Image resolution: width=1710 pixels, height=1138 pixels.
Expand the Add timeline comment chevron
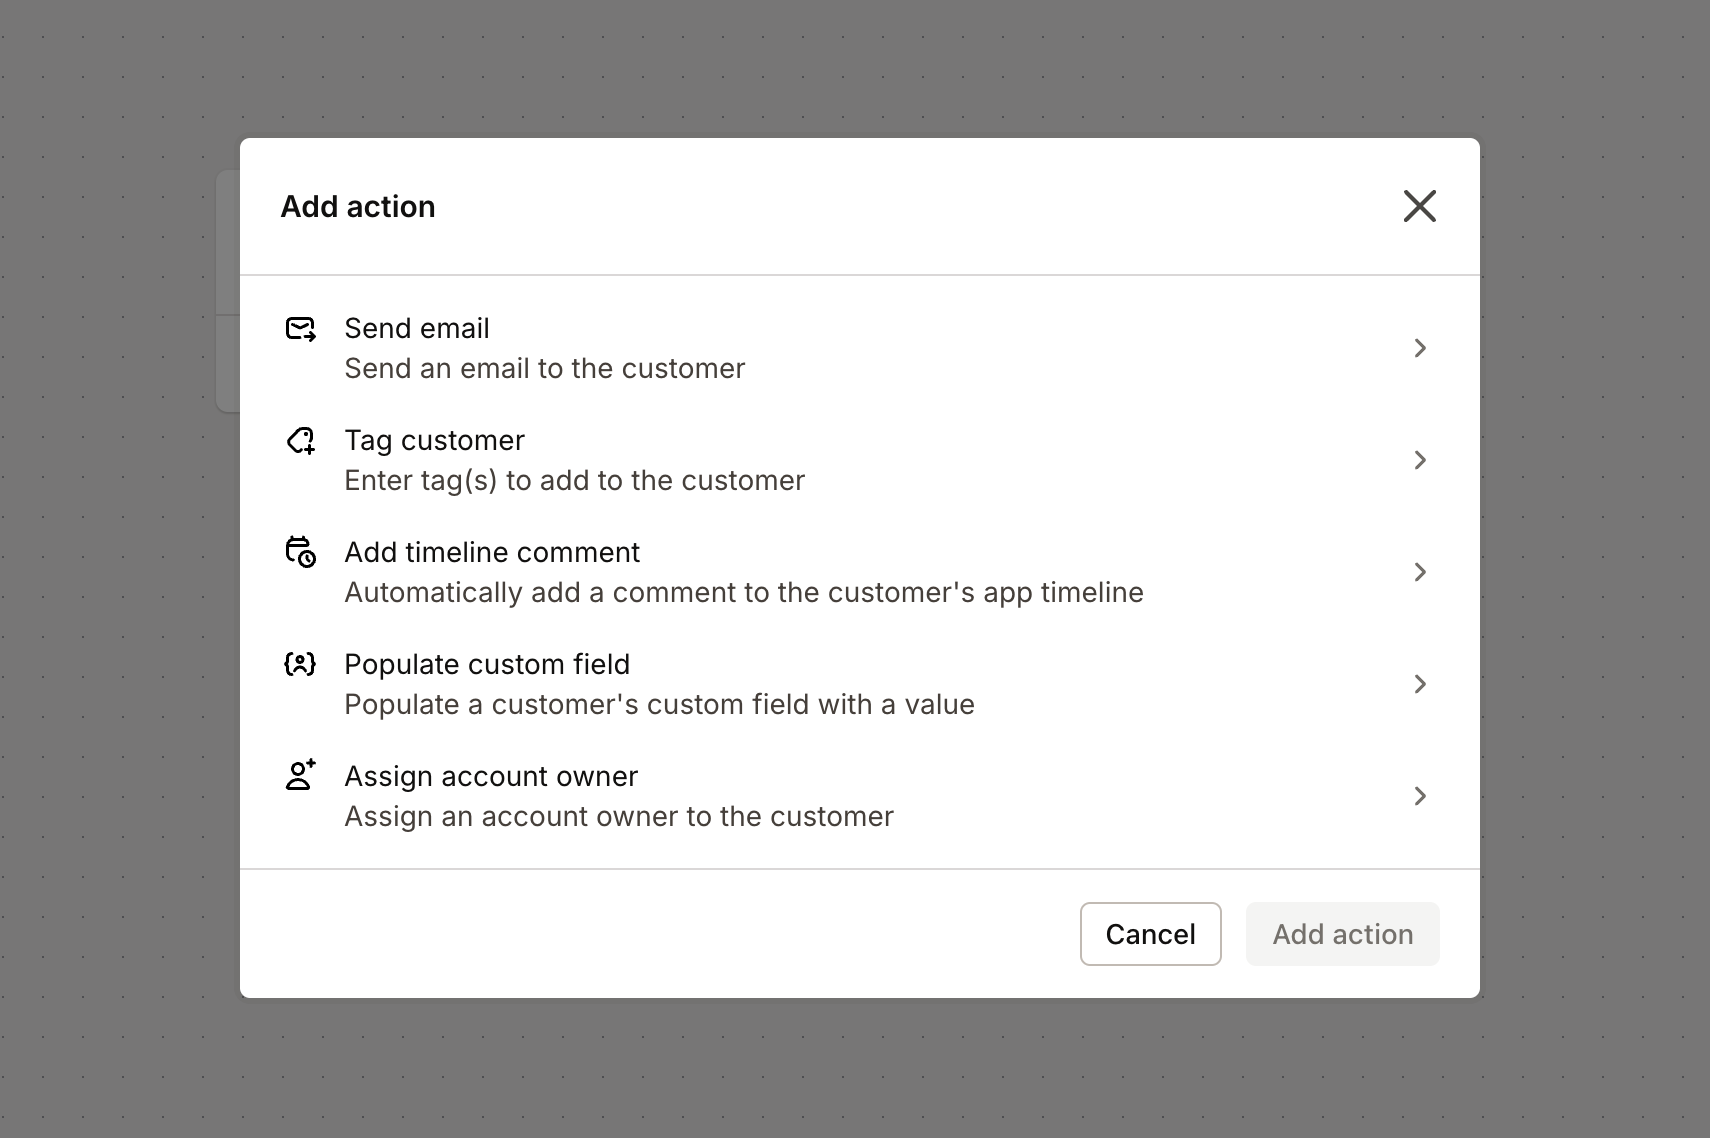click(x=1420, y=572)
